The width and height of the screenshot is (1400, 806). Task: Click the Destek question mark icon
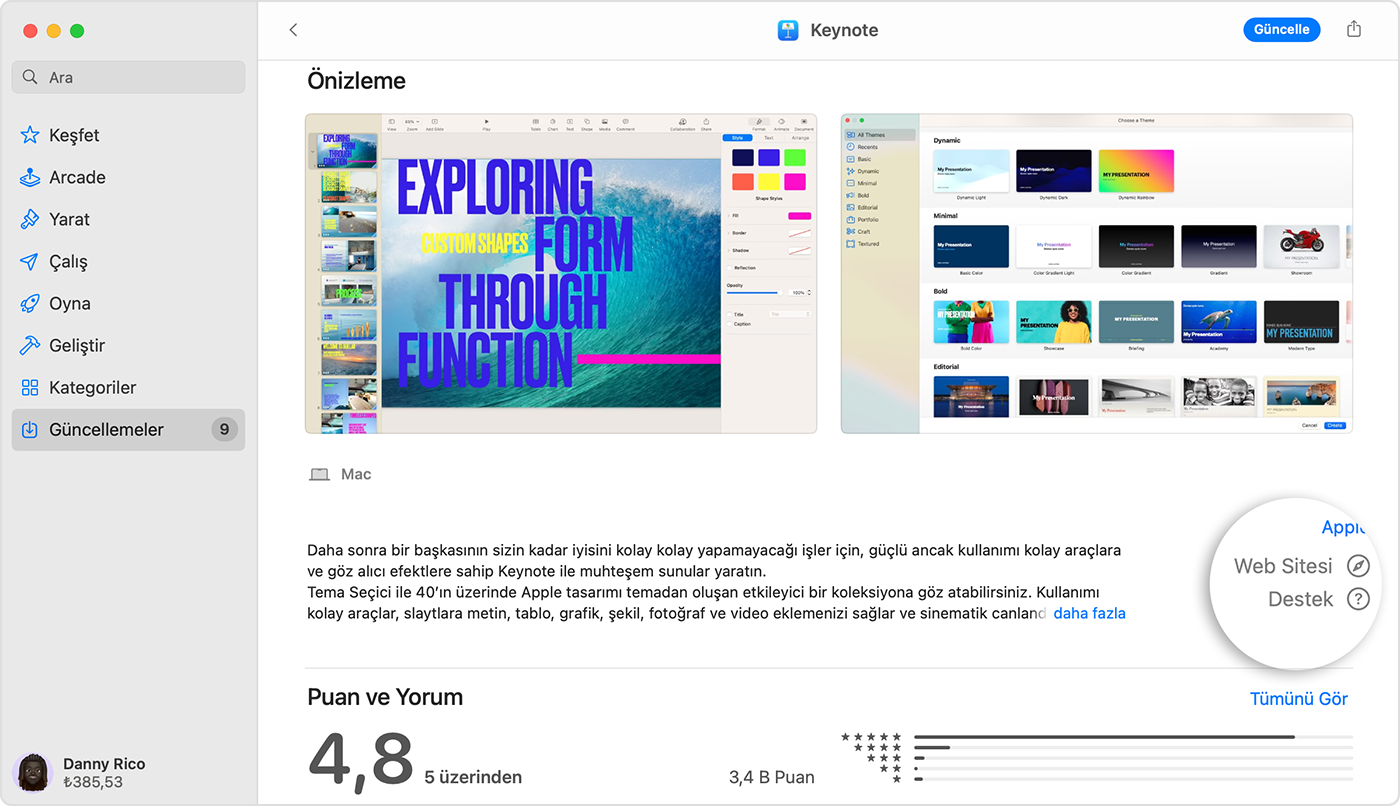[x=1357, y=599]
